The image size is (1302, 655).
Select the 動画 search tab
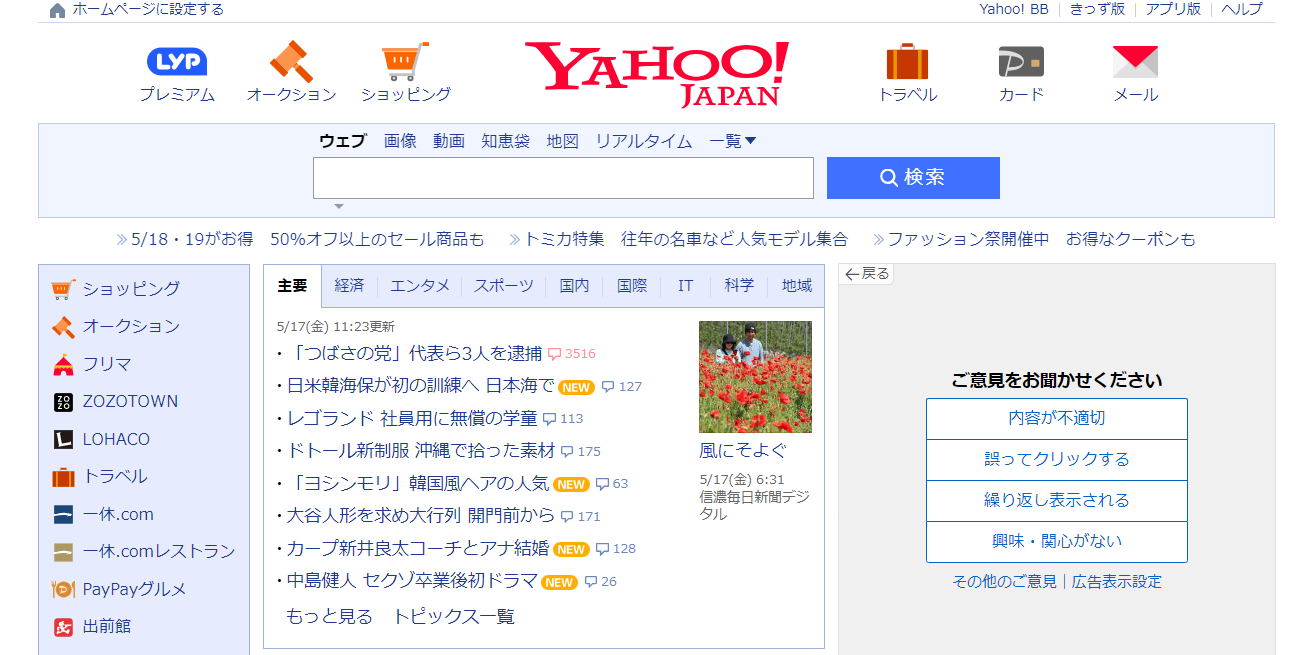(x=449, y=141)
